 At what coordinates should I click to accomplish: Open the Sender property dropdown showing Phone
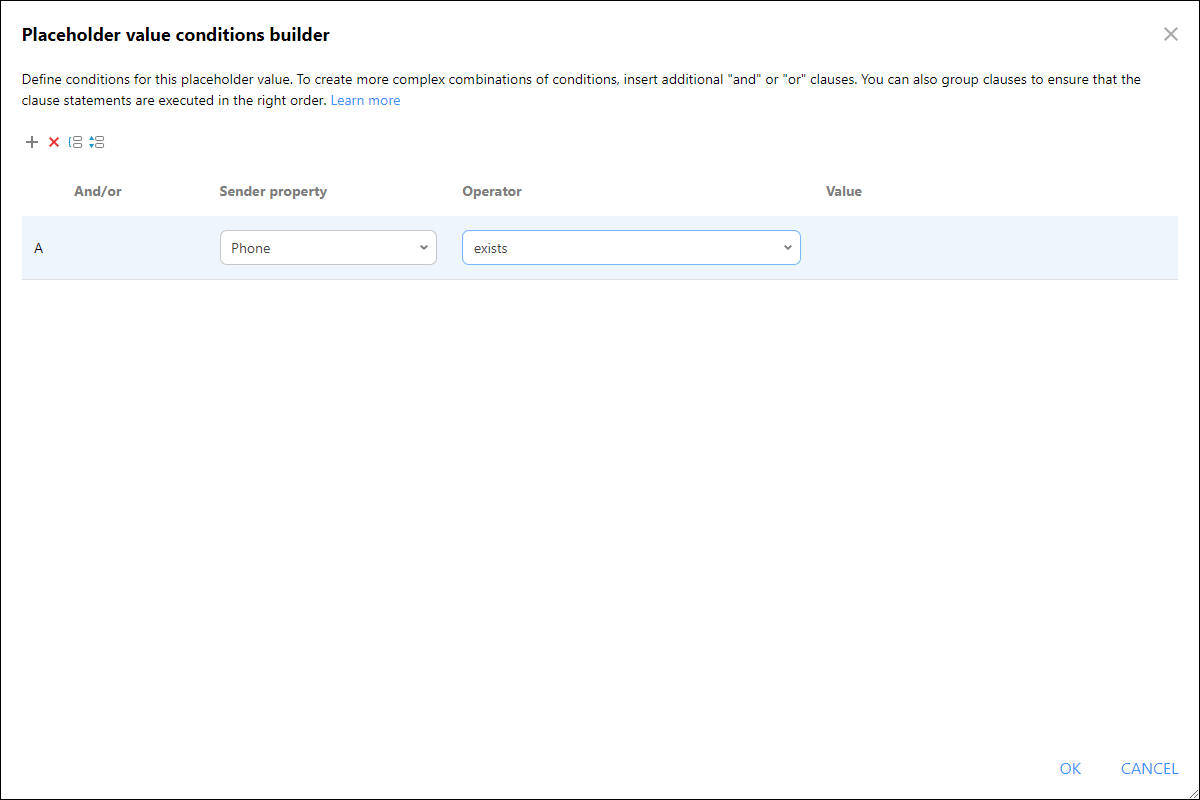[328, 248]
